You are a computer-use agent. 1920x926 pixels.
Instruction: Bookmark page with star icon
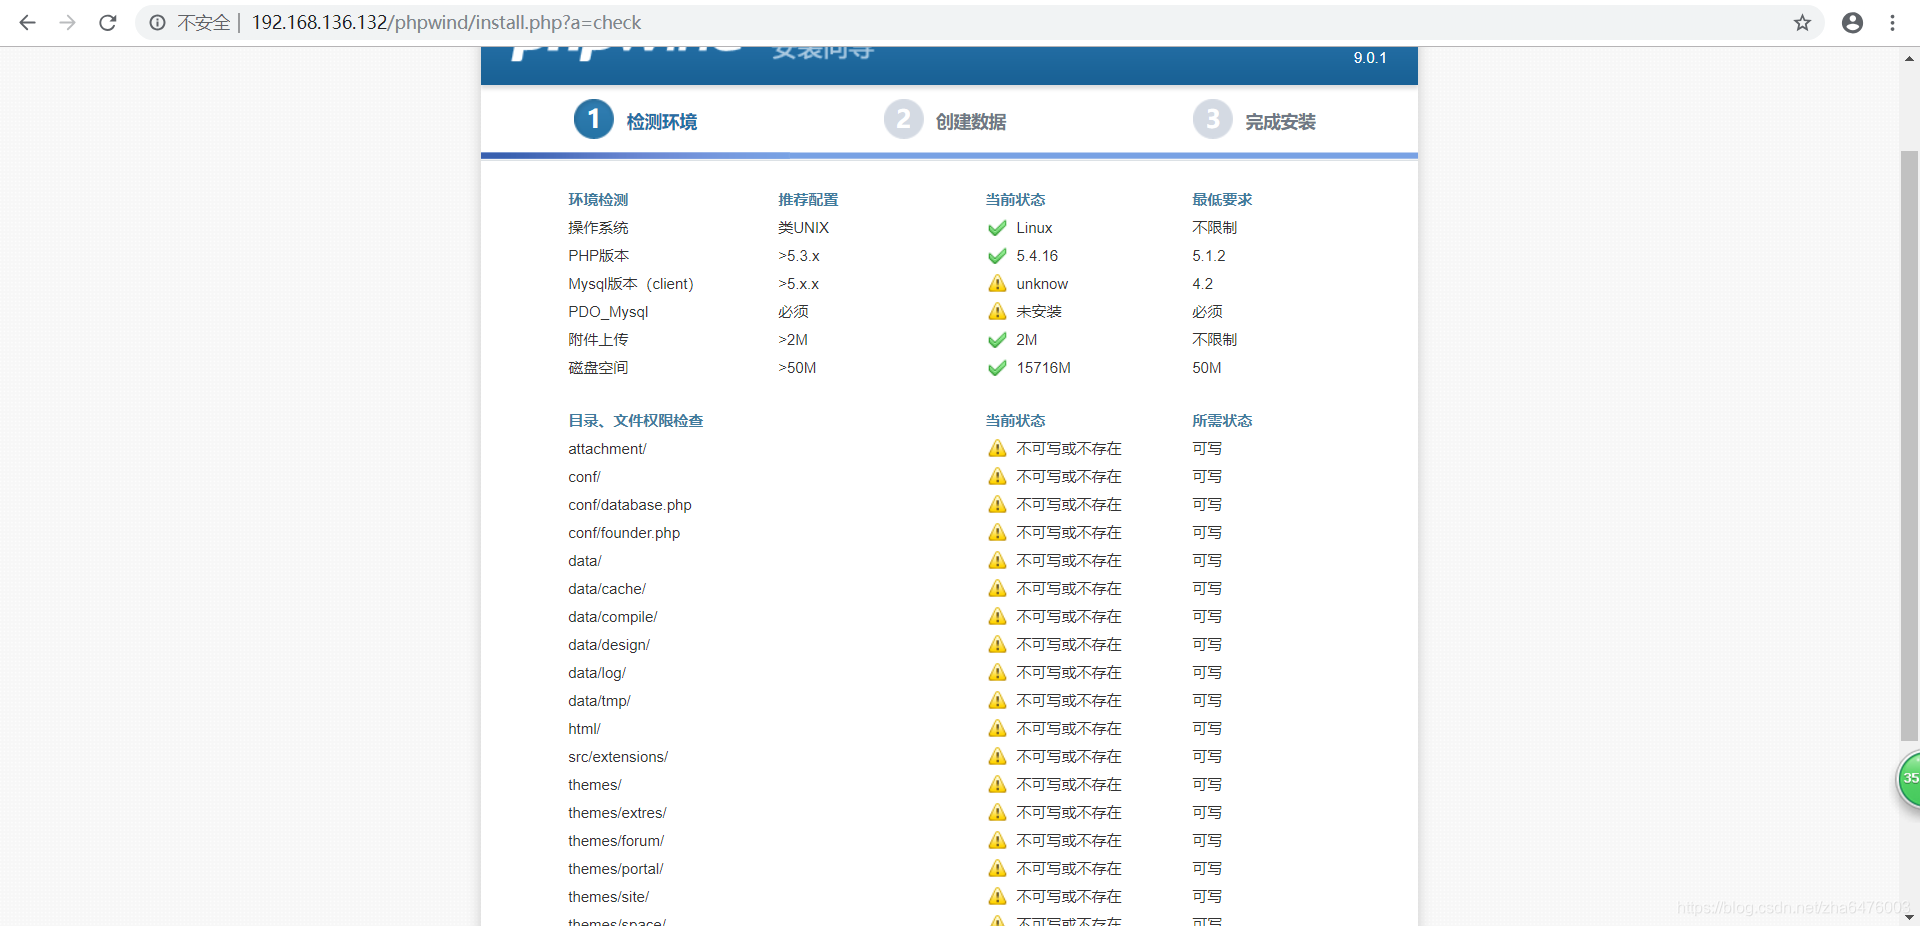[1802, 22]
